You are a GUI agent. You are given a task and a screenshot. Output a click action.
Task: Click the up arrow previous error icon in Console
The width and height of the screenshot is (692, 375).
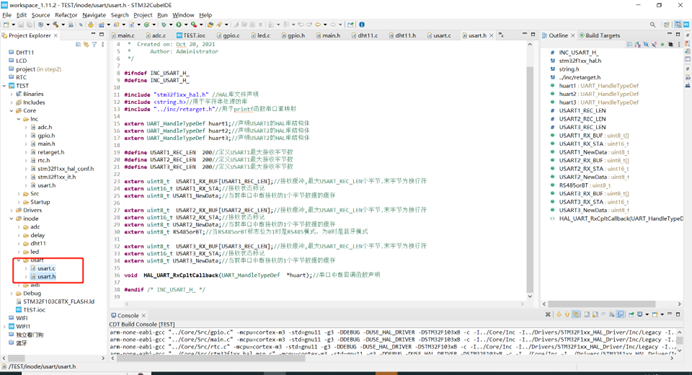click(567, 315)
